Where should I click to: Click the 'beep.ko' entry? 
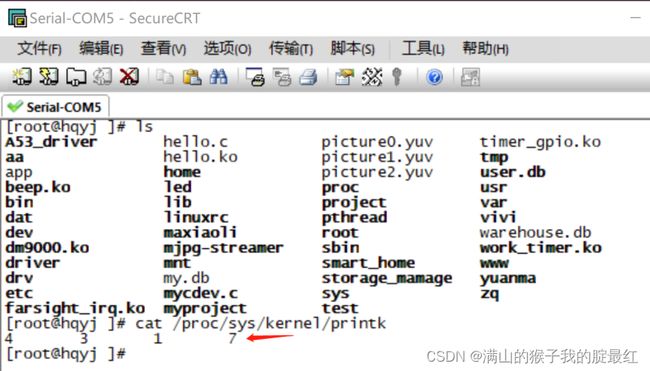38,187
